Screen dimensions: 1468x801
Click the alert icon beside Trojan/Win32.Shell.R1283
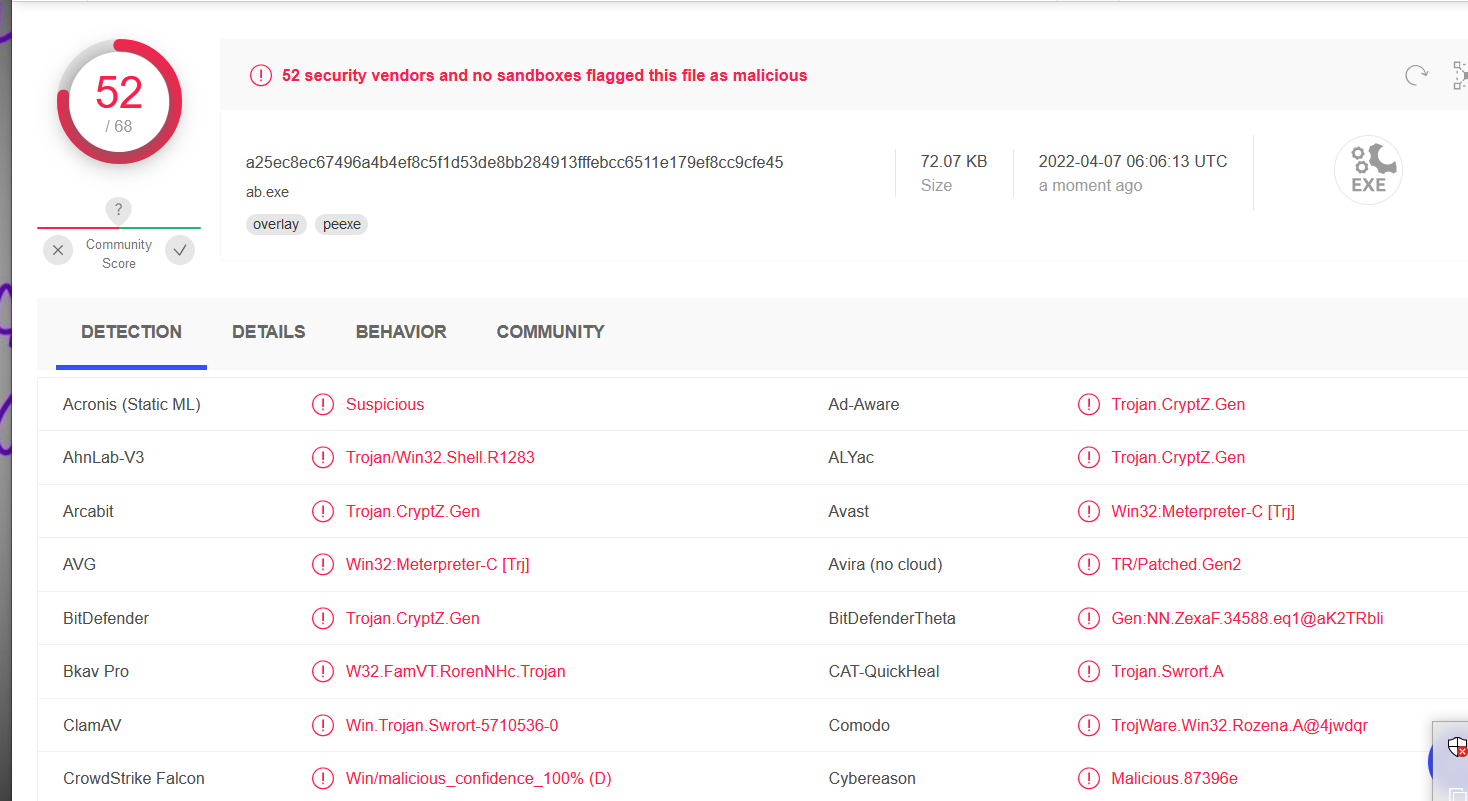(x=323, y=457)
